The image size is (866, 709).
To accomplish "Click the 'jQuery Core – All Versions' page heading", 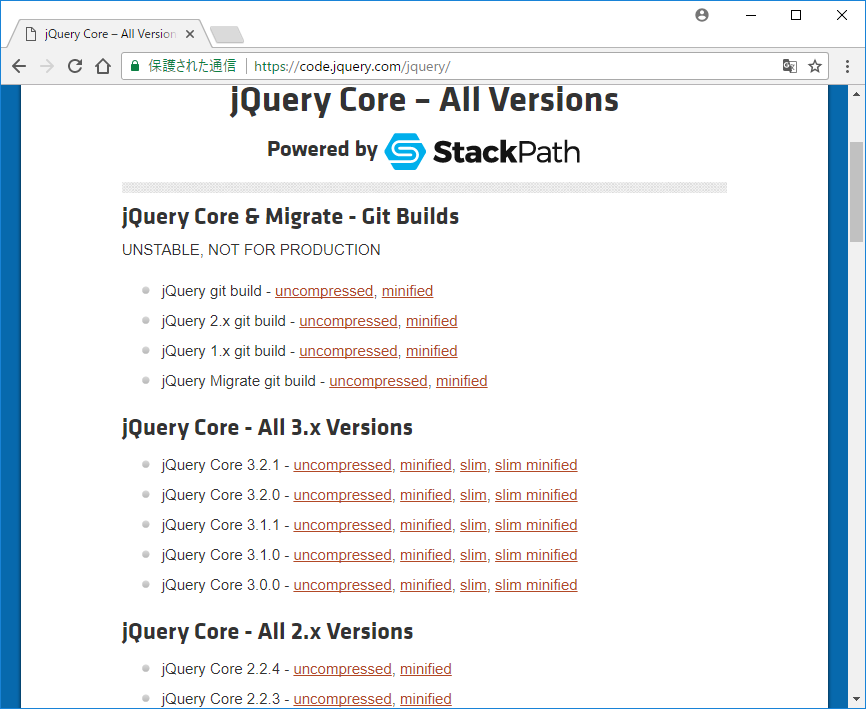I will click(x=424, y=100).
